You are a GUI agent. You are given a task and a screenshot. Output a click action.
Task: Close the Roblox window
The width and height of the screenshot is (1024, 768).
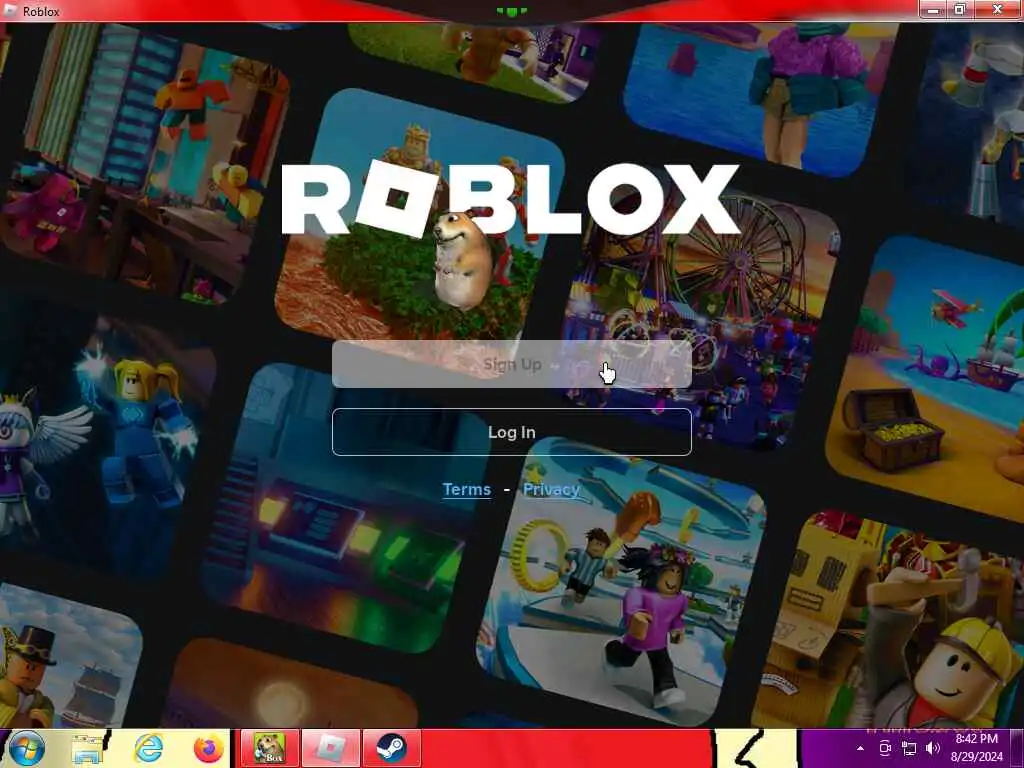[x=997, y=9]
